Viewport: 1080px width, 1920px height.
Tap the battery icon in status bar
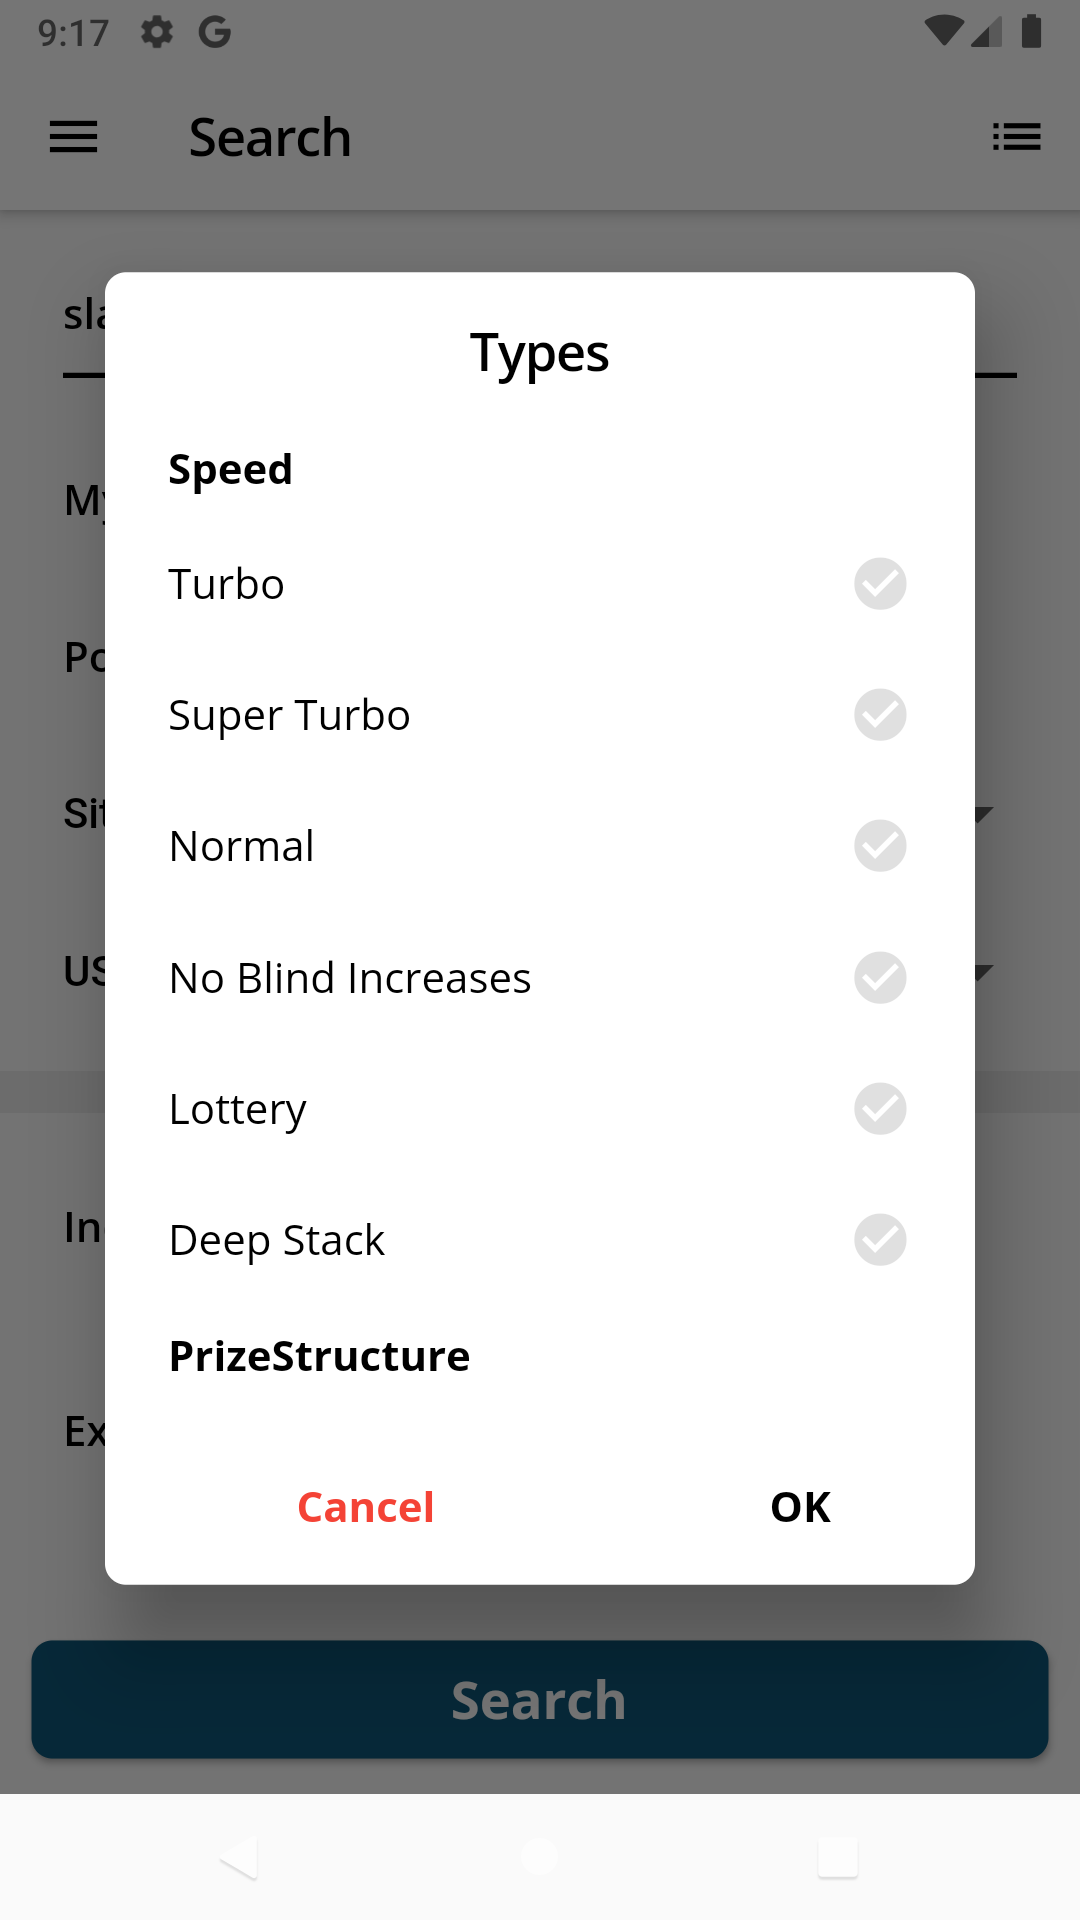click(x=1031, y=32)
